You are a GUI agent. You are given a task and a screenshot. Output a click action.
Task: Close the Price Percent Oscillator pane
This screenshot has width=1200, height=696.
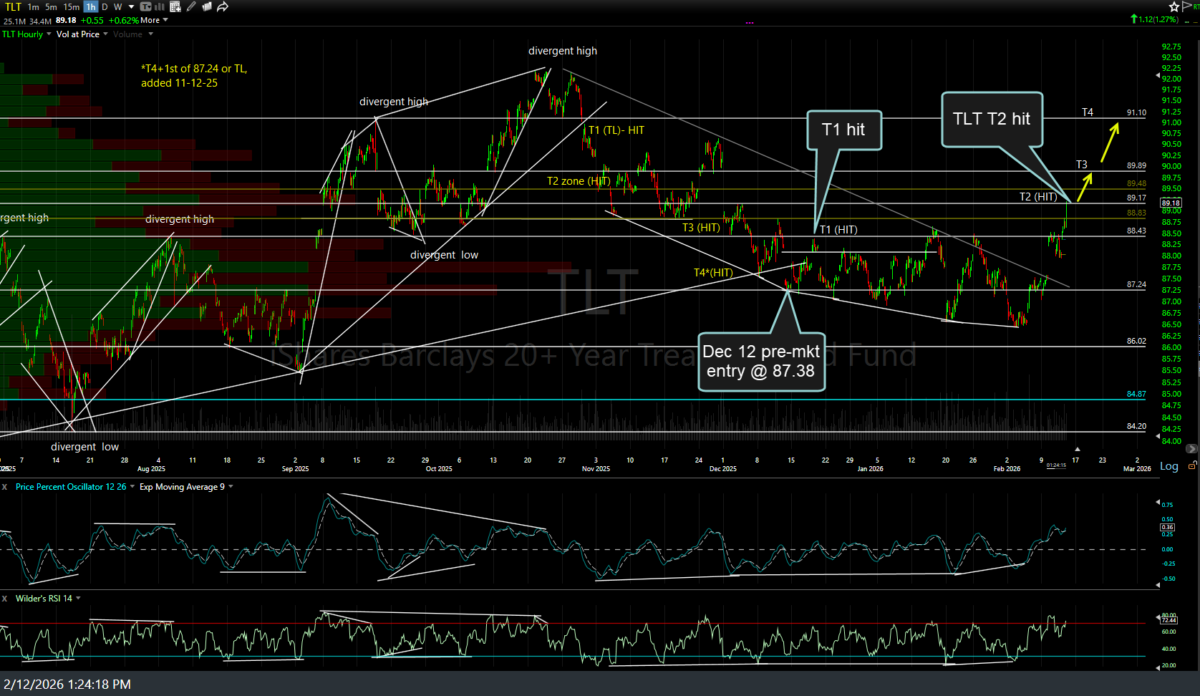6,486
